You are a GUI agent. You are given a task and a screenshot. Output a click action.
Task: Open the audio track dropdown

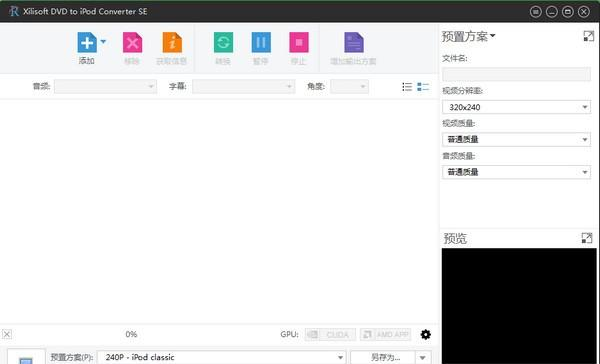(x=105, y=87)
